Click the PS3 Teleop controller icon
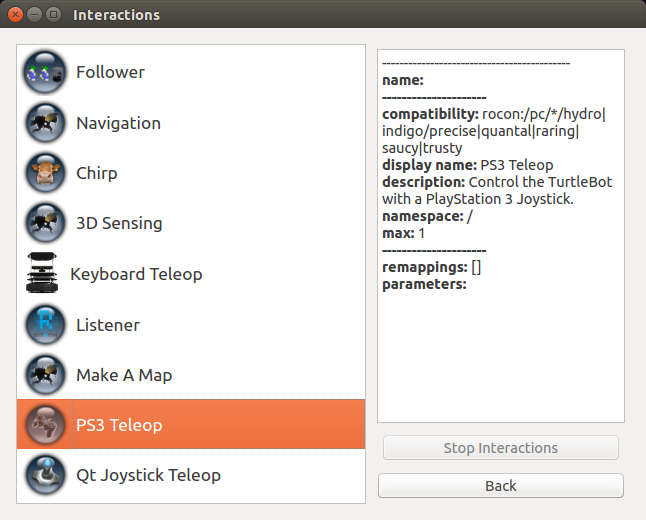The image size is (646, 520). point(45,425)
